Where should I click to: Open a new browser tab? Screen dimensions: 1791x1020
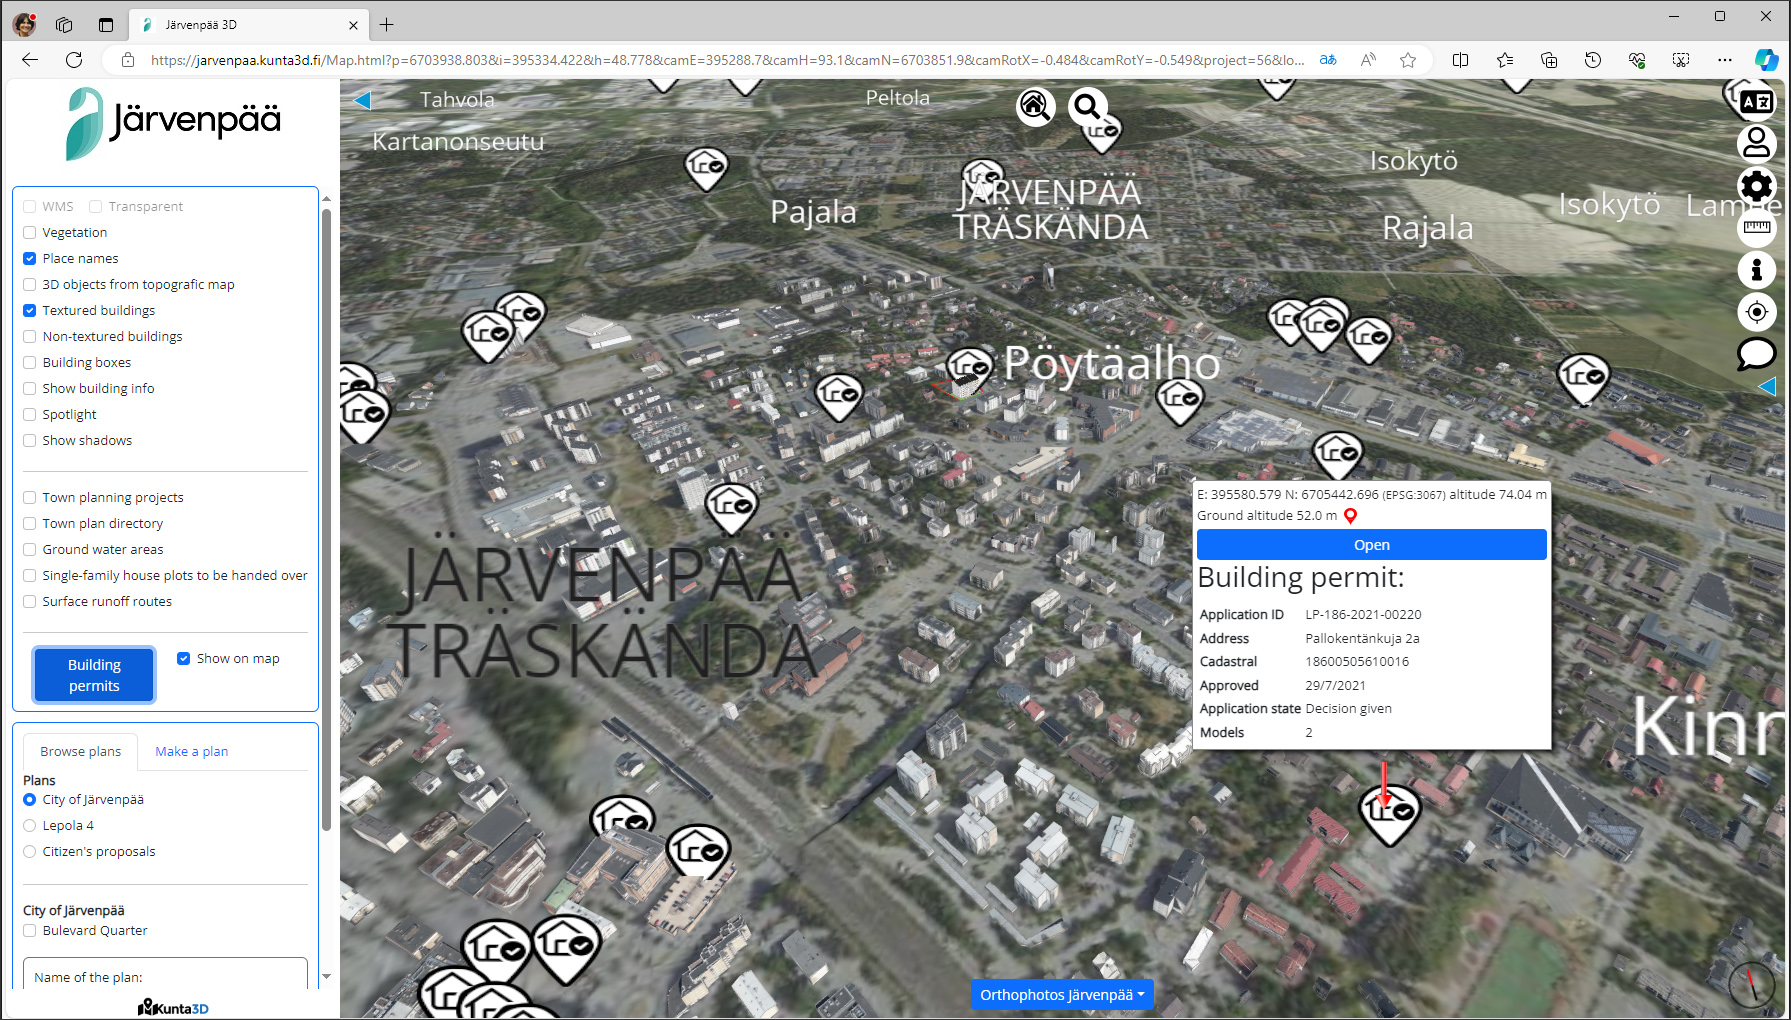click(387, 25)
